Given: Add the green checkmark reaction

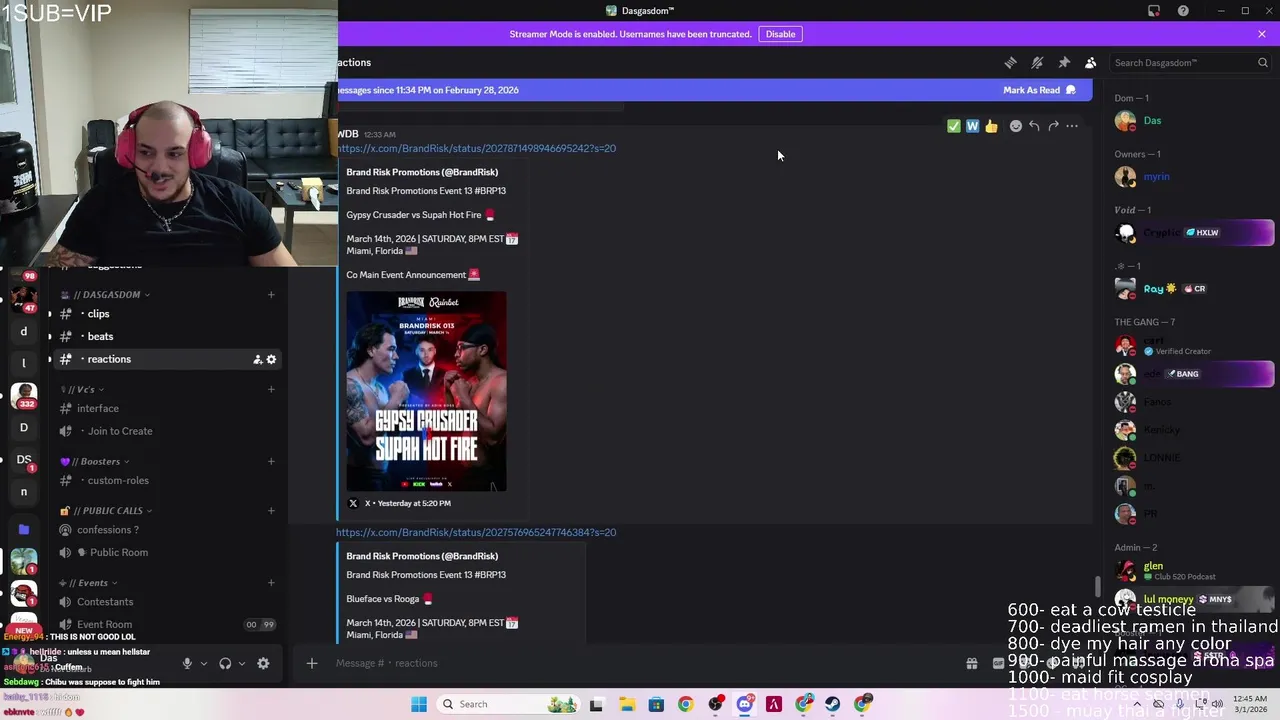Looking at the screenshot, I should tap(954, 126).
